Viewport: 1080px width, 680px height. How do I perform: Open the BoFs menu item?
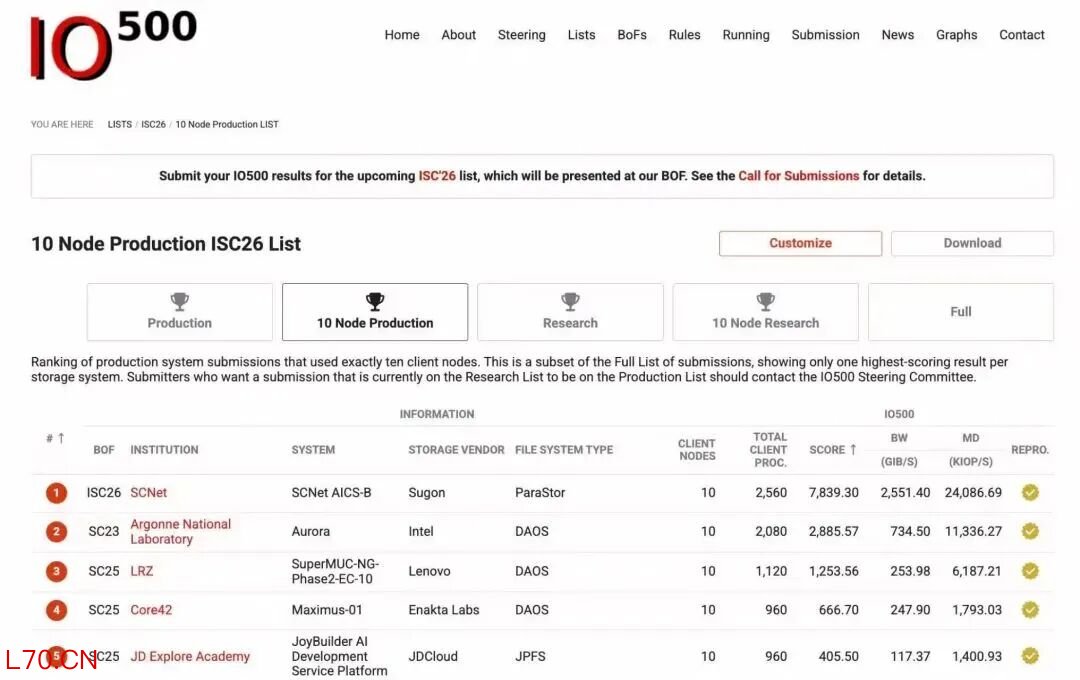click(x=632, y=34)
